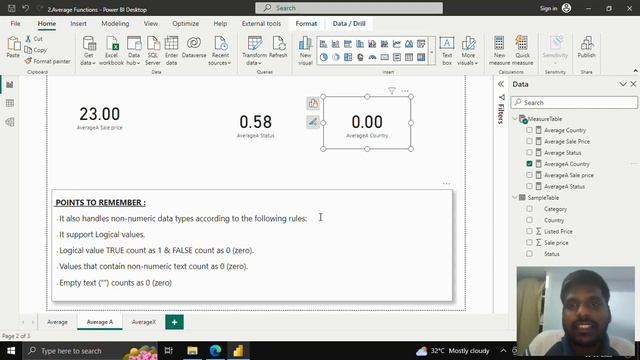
Task: Open the File menu
Action: click(16, 24)
